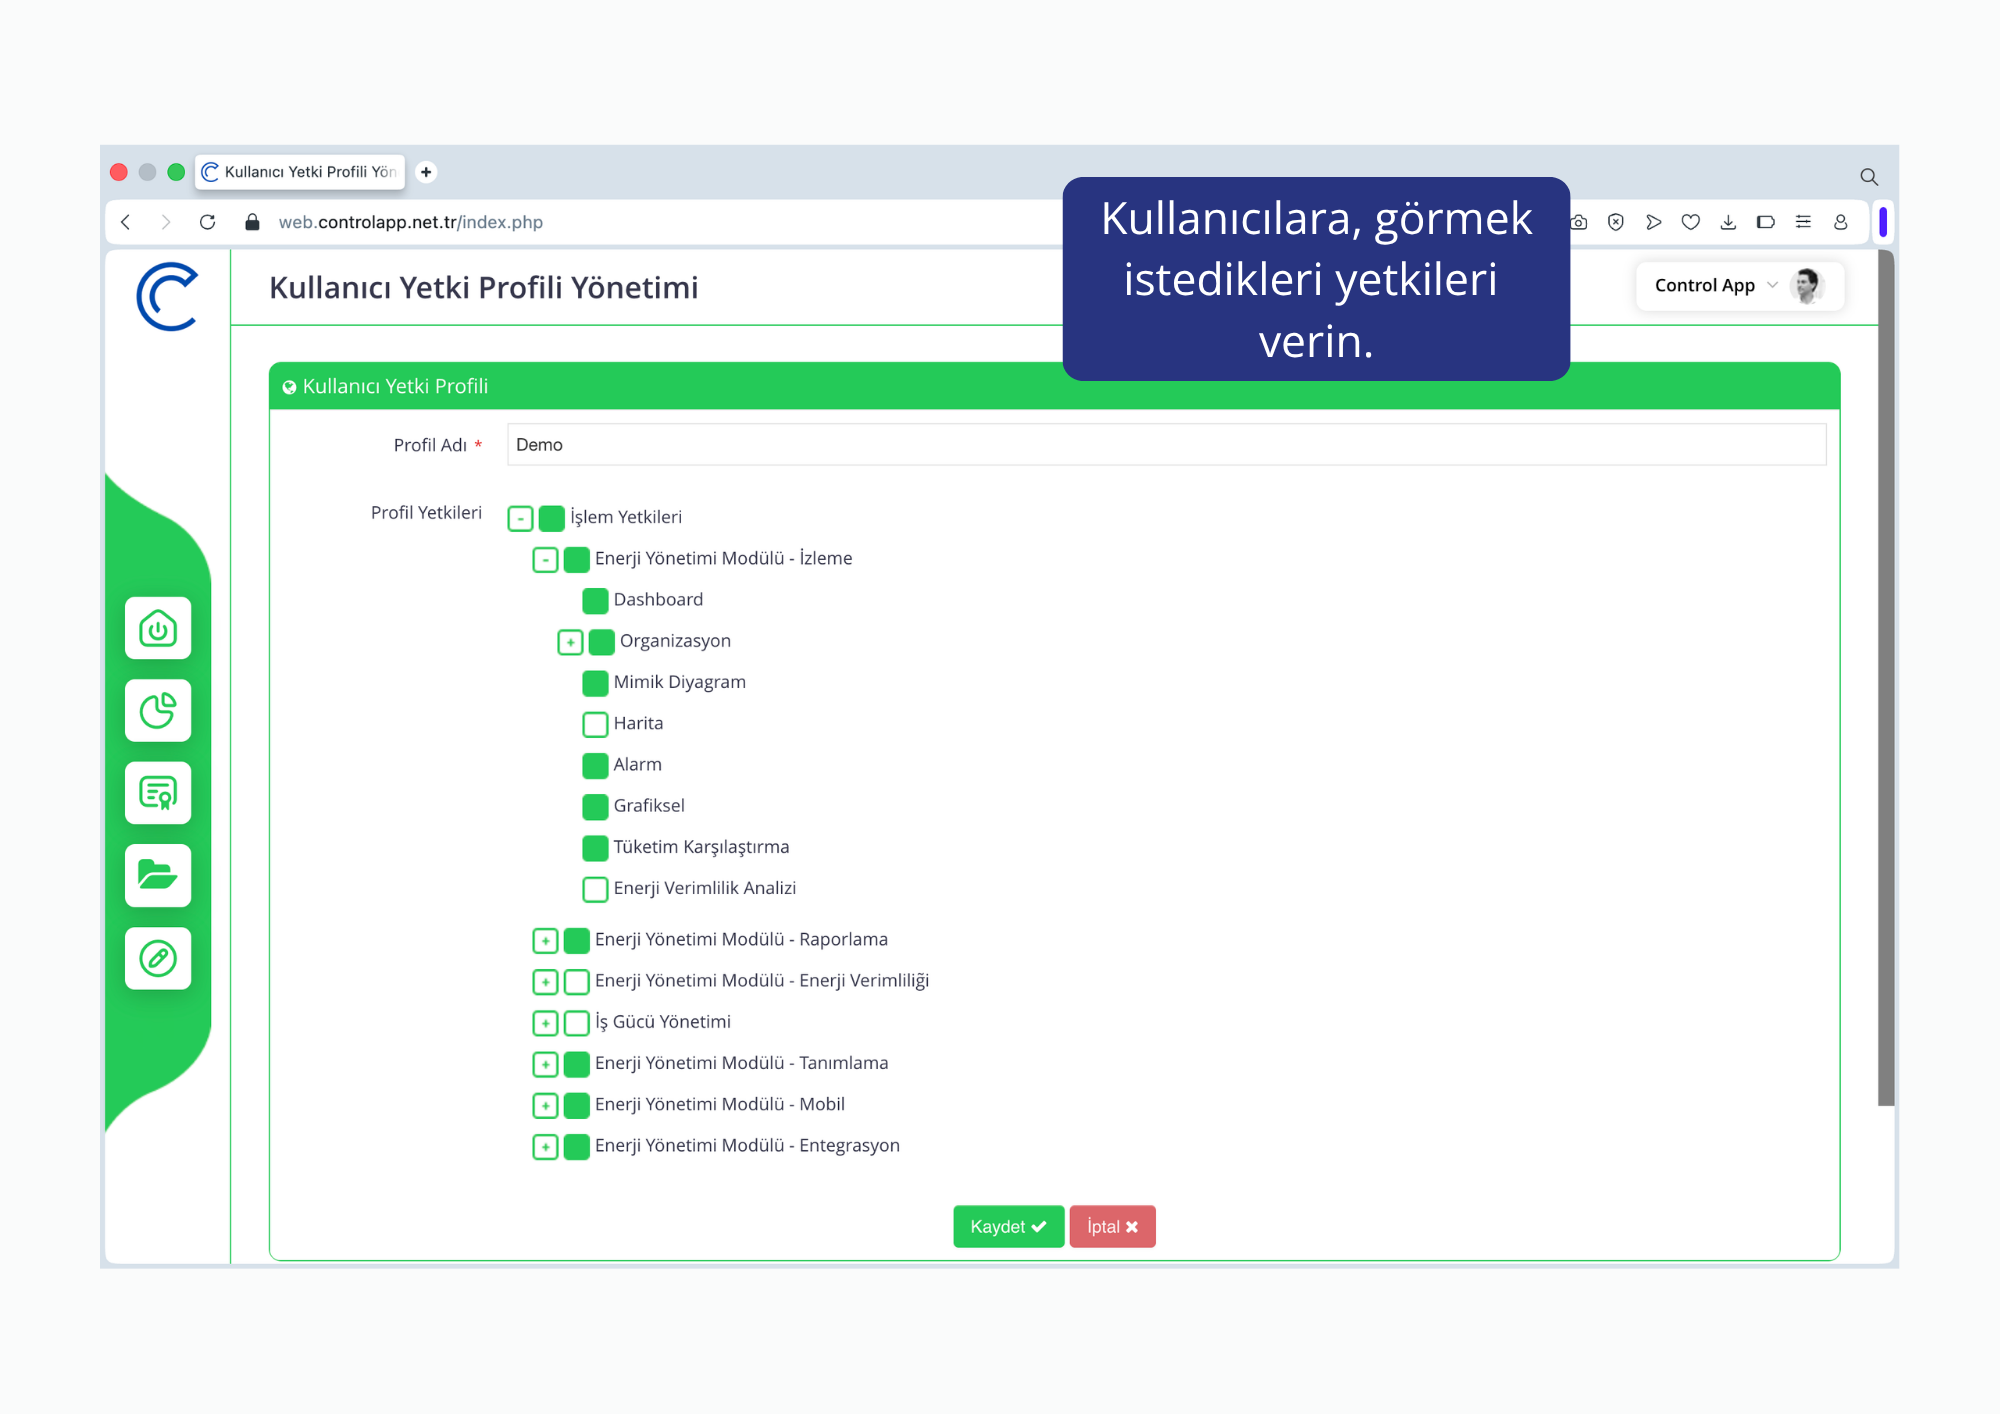
Task: Click the play arrow toolbar icon
Action: point(1654,222)
